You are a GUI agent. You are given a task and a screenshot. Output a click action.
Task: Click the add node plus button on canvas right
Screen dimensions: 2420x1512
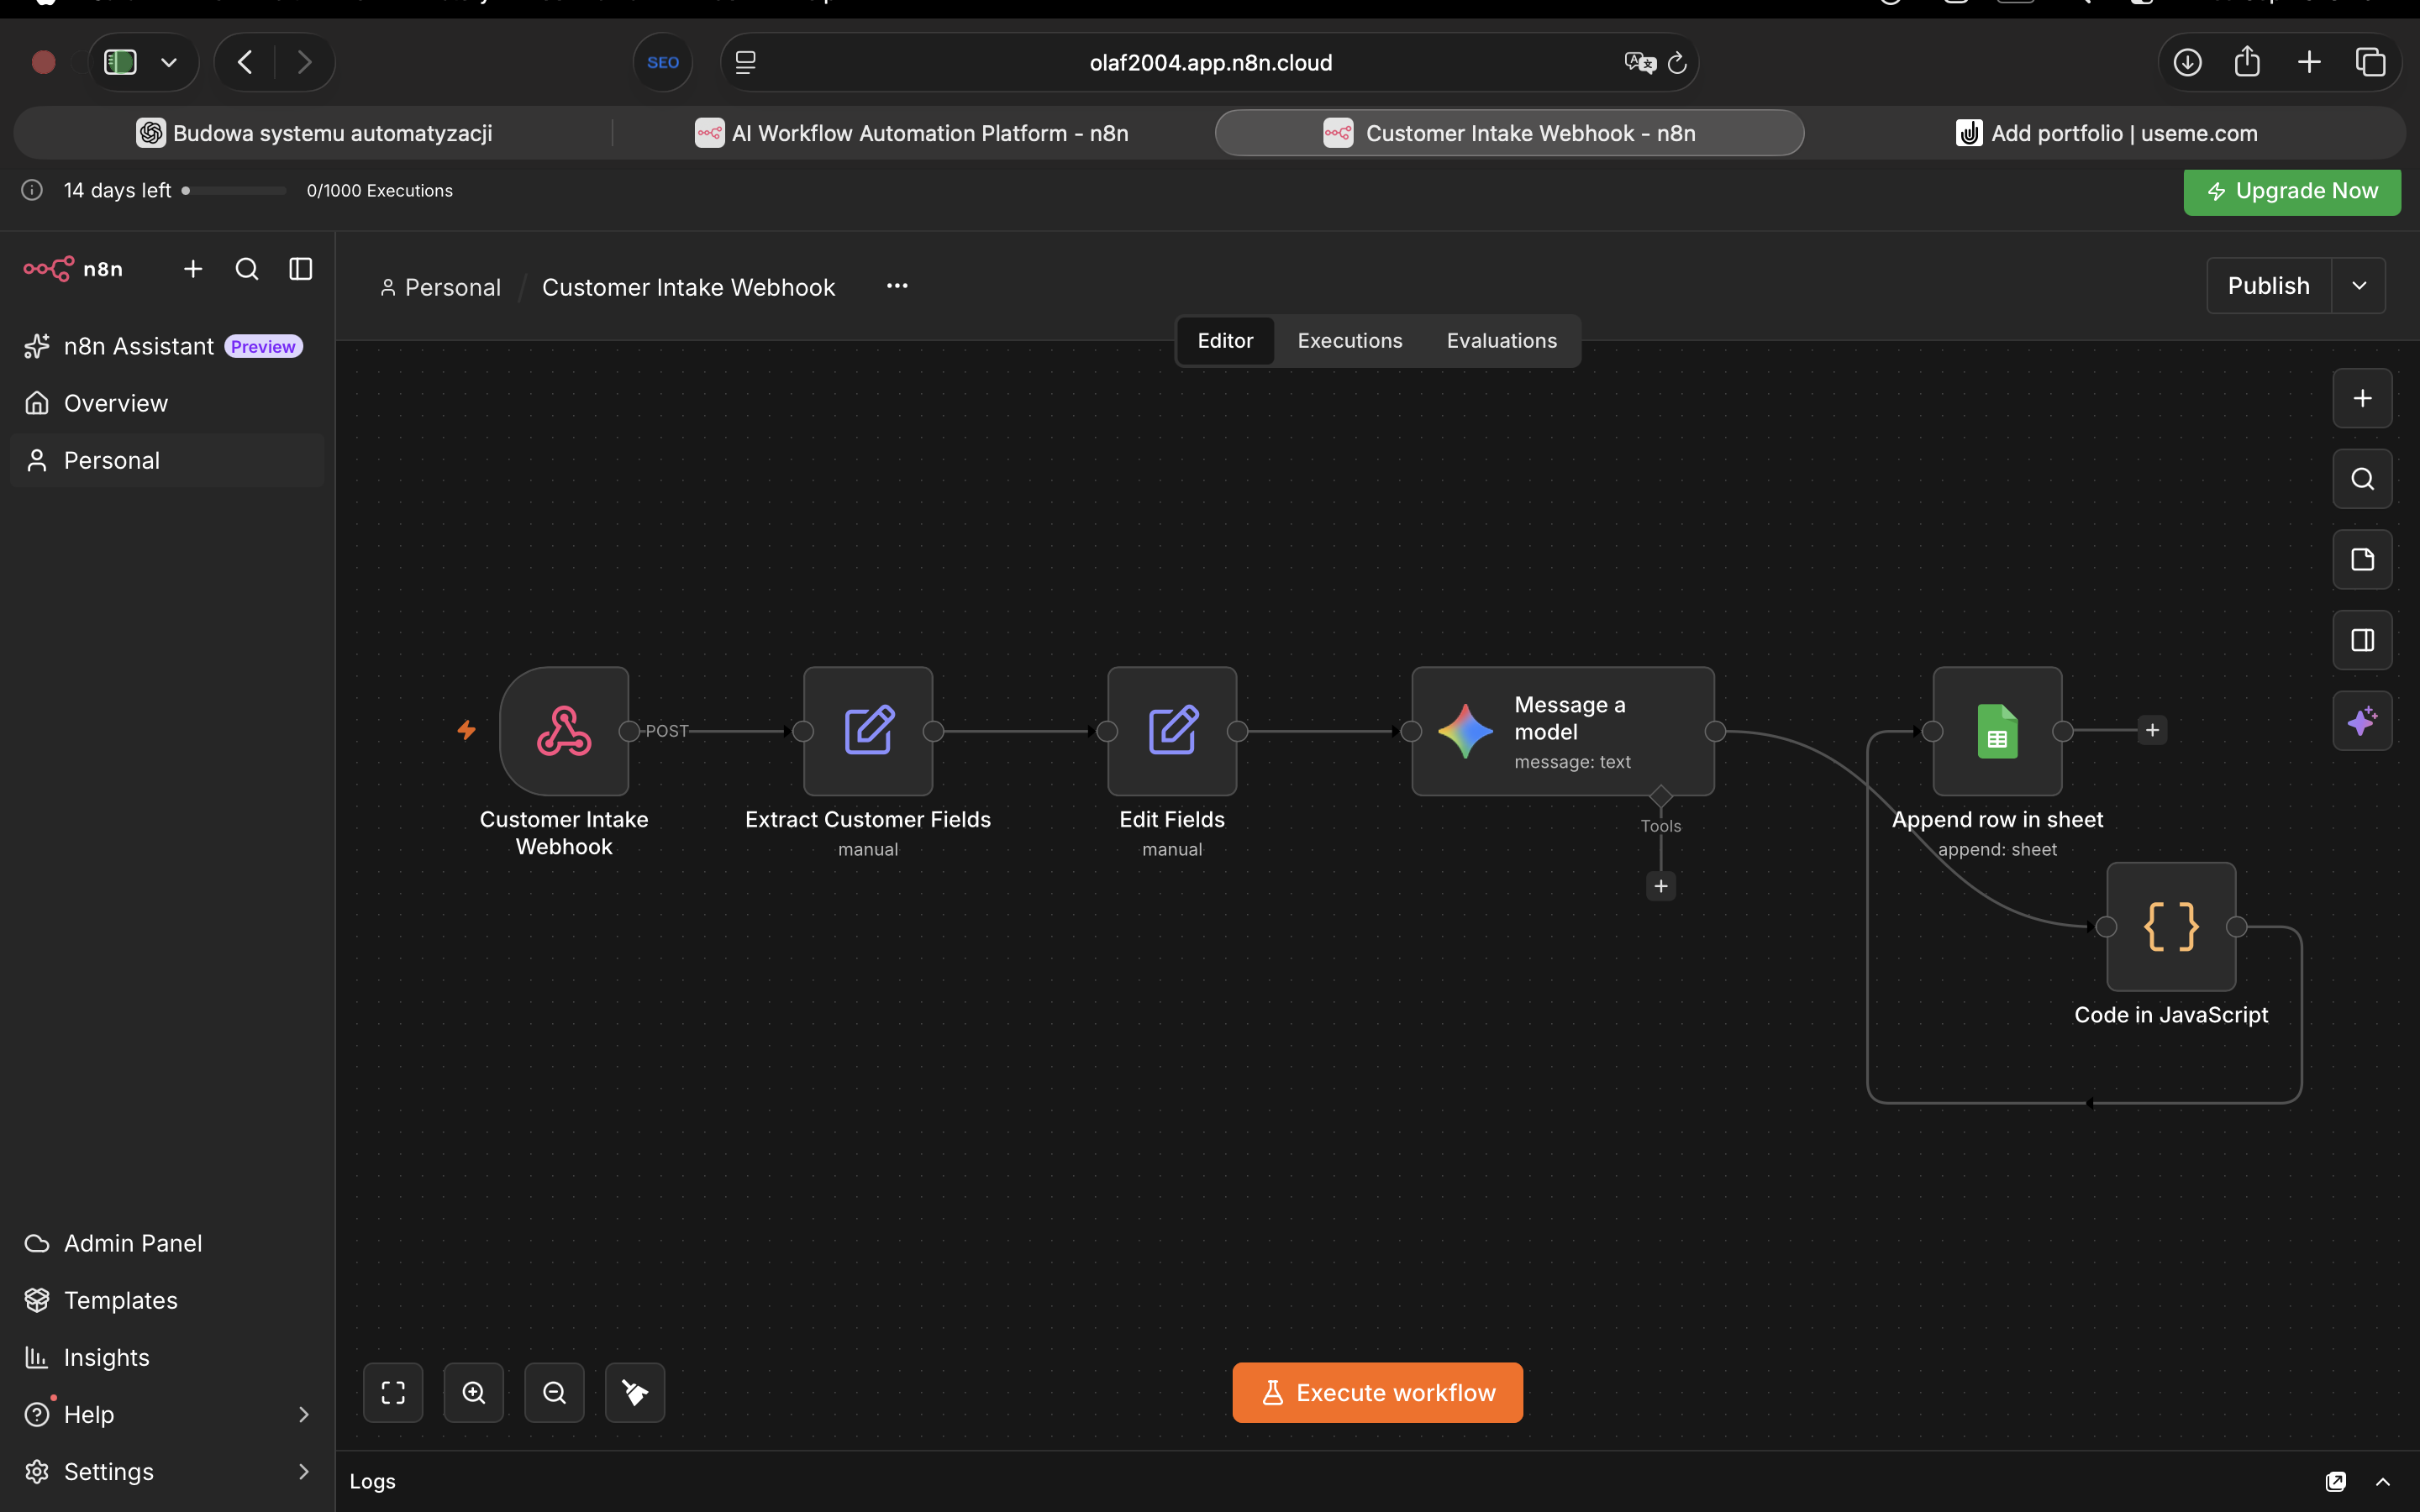(2362, 398)
